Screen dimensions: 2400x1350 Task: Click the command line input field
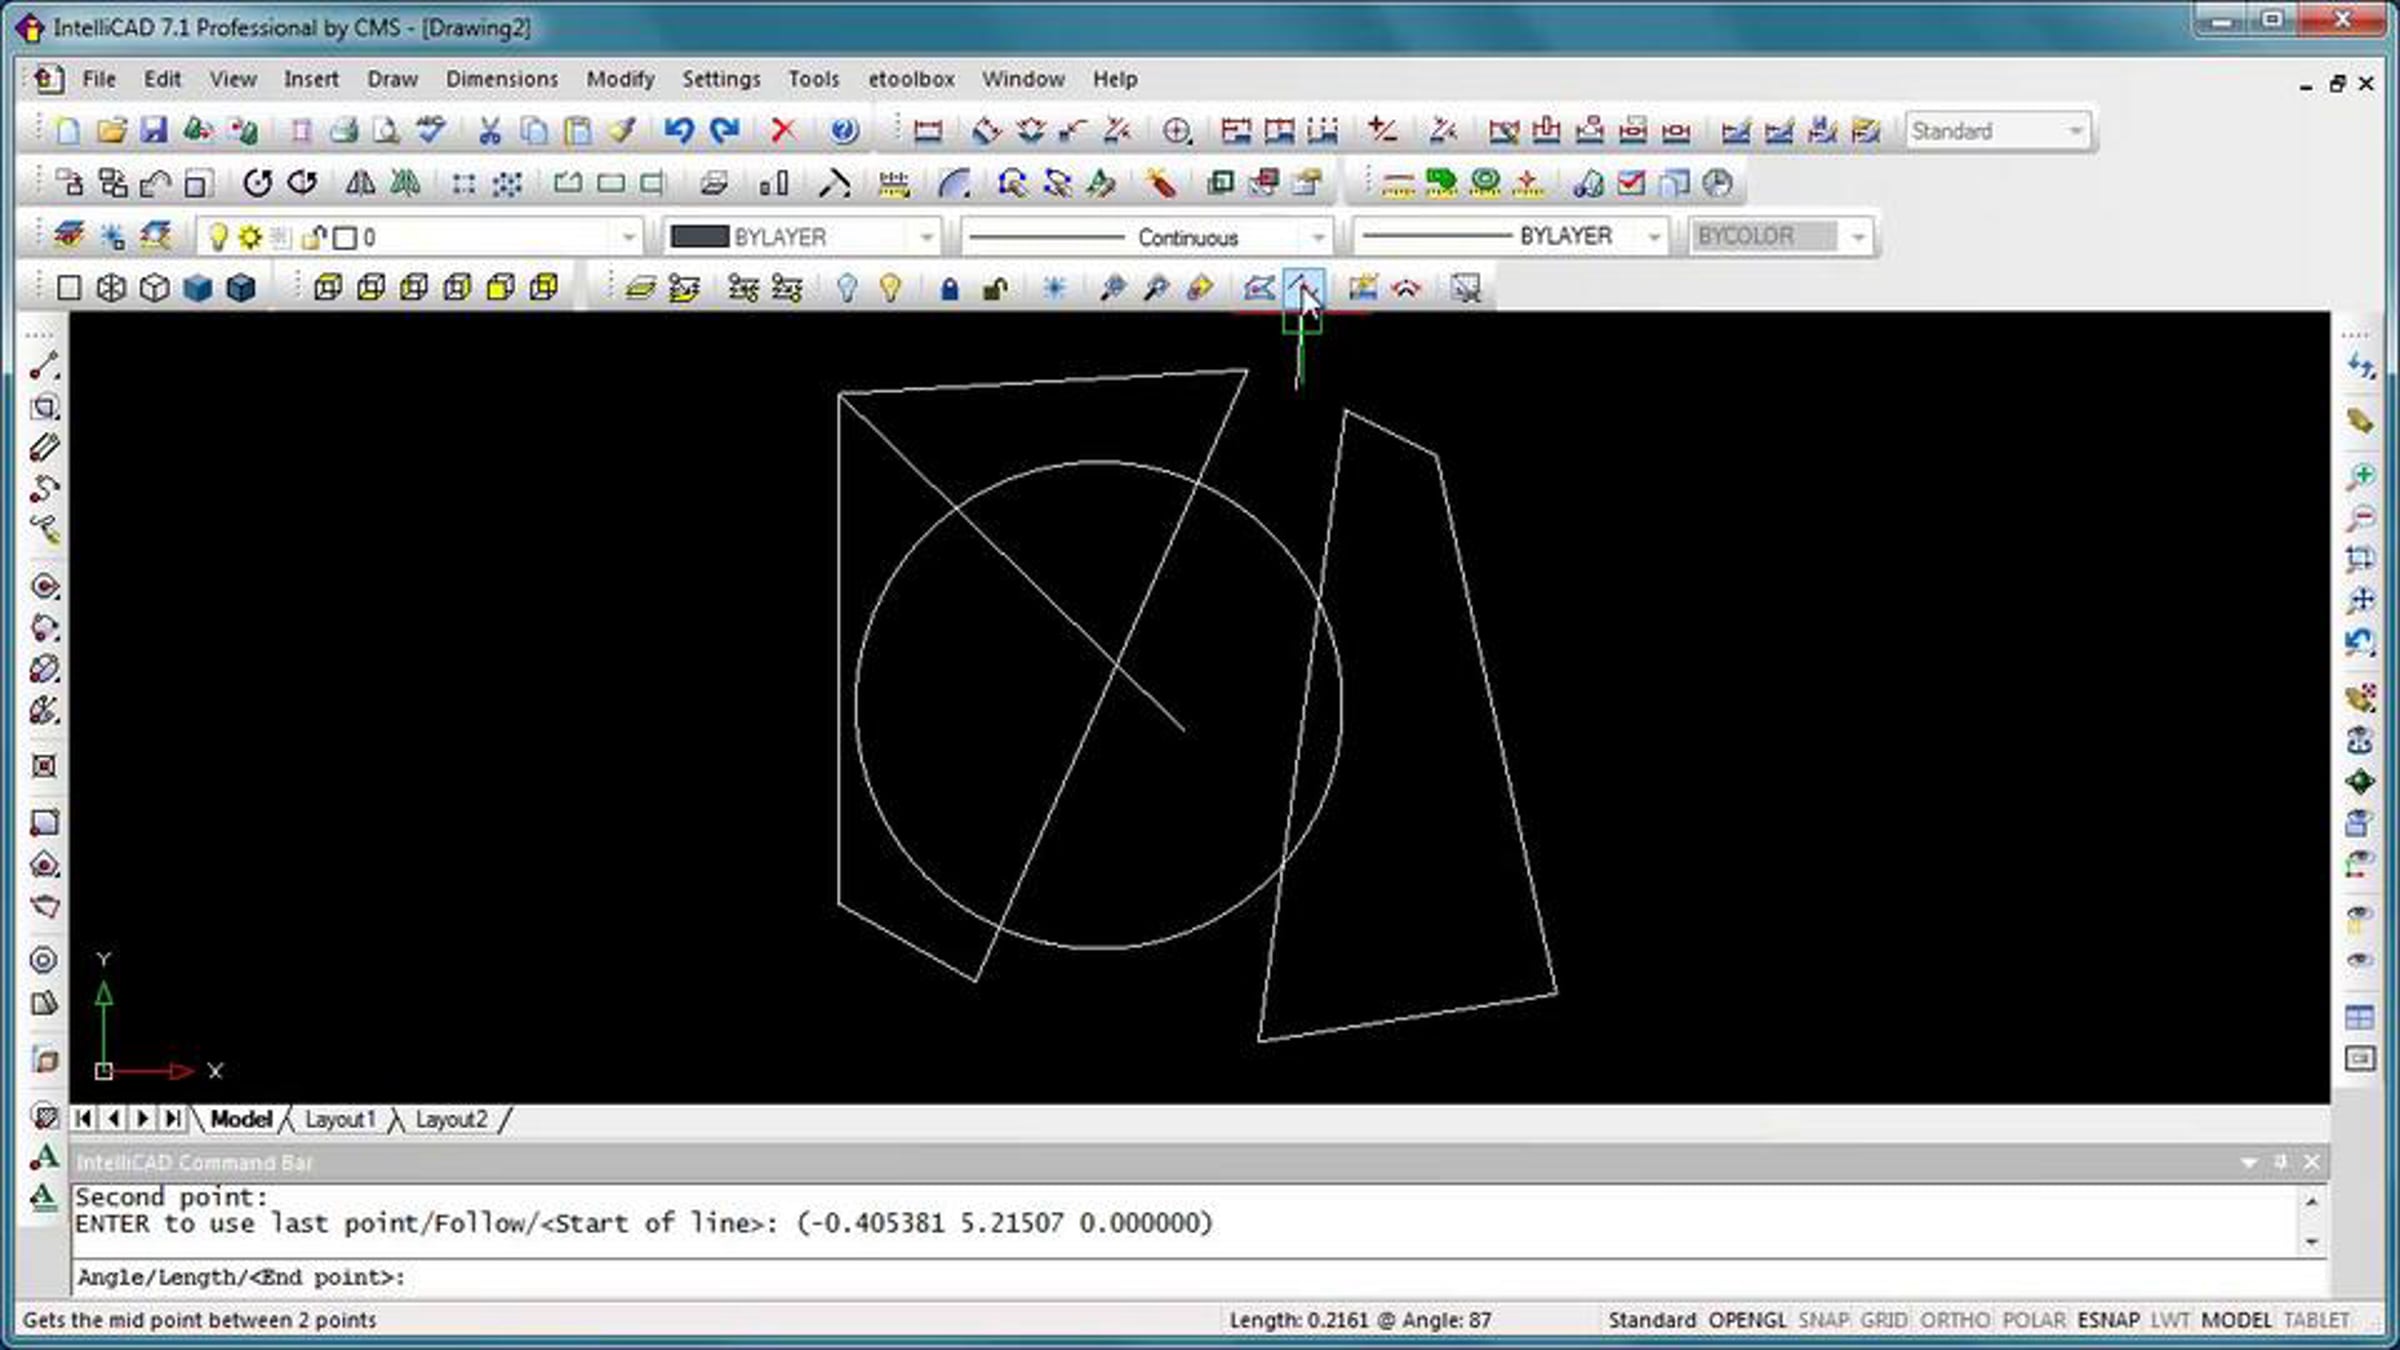1200,1277
